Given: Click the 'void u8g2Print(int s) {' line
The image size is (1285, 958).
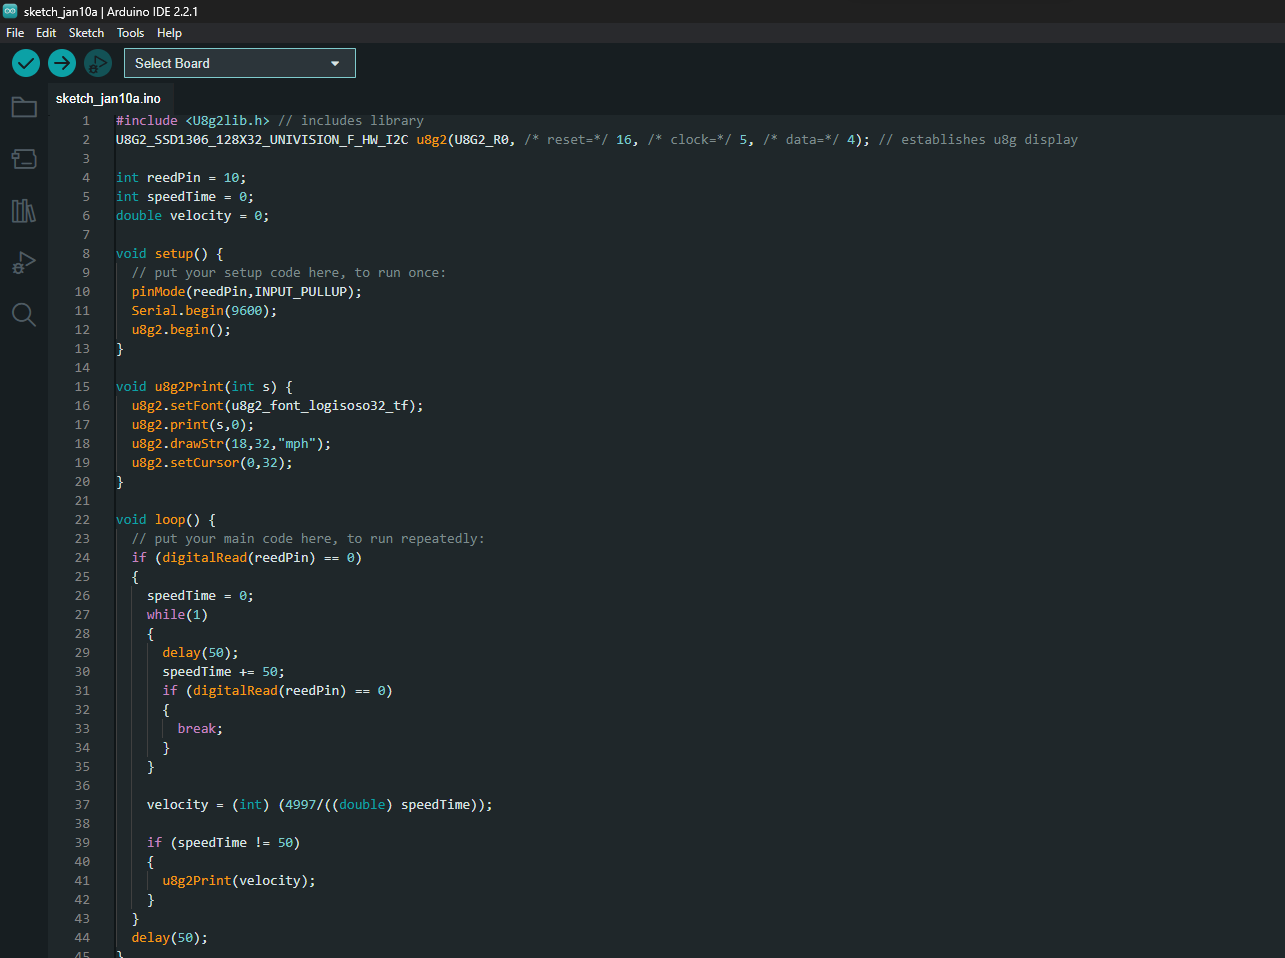Looking at the screenshot, I should tap(204, 386).
